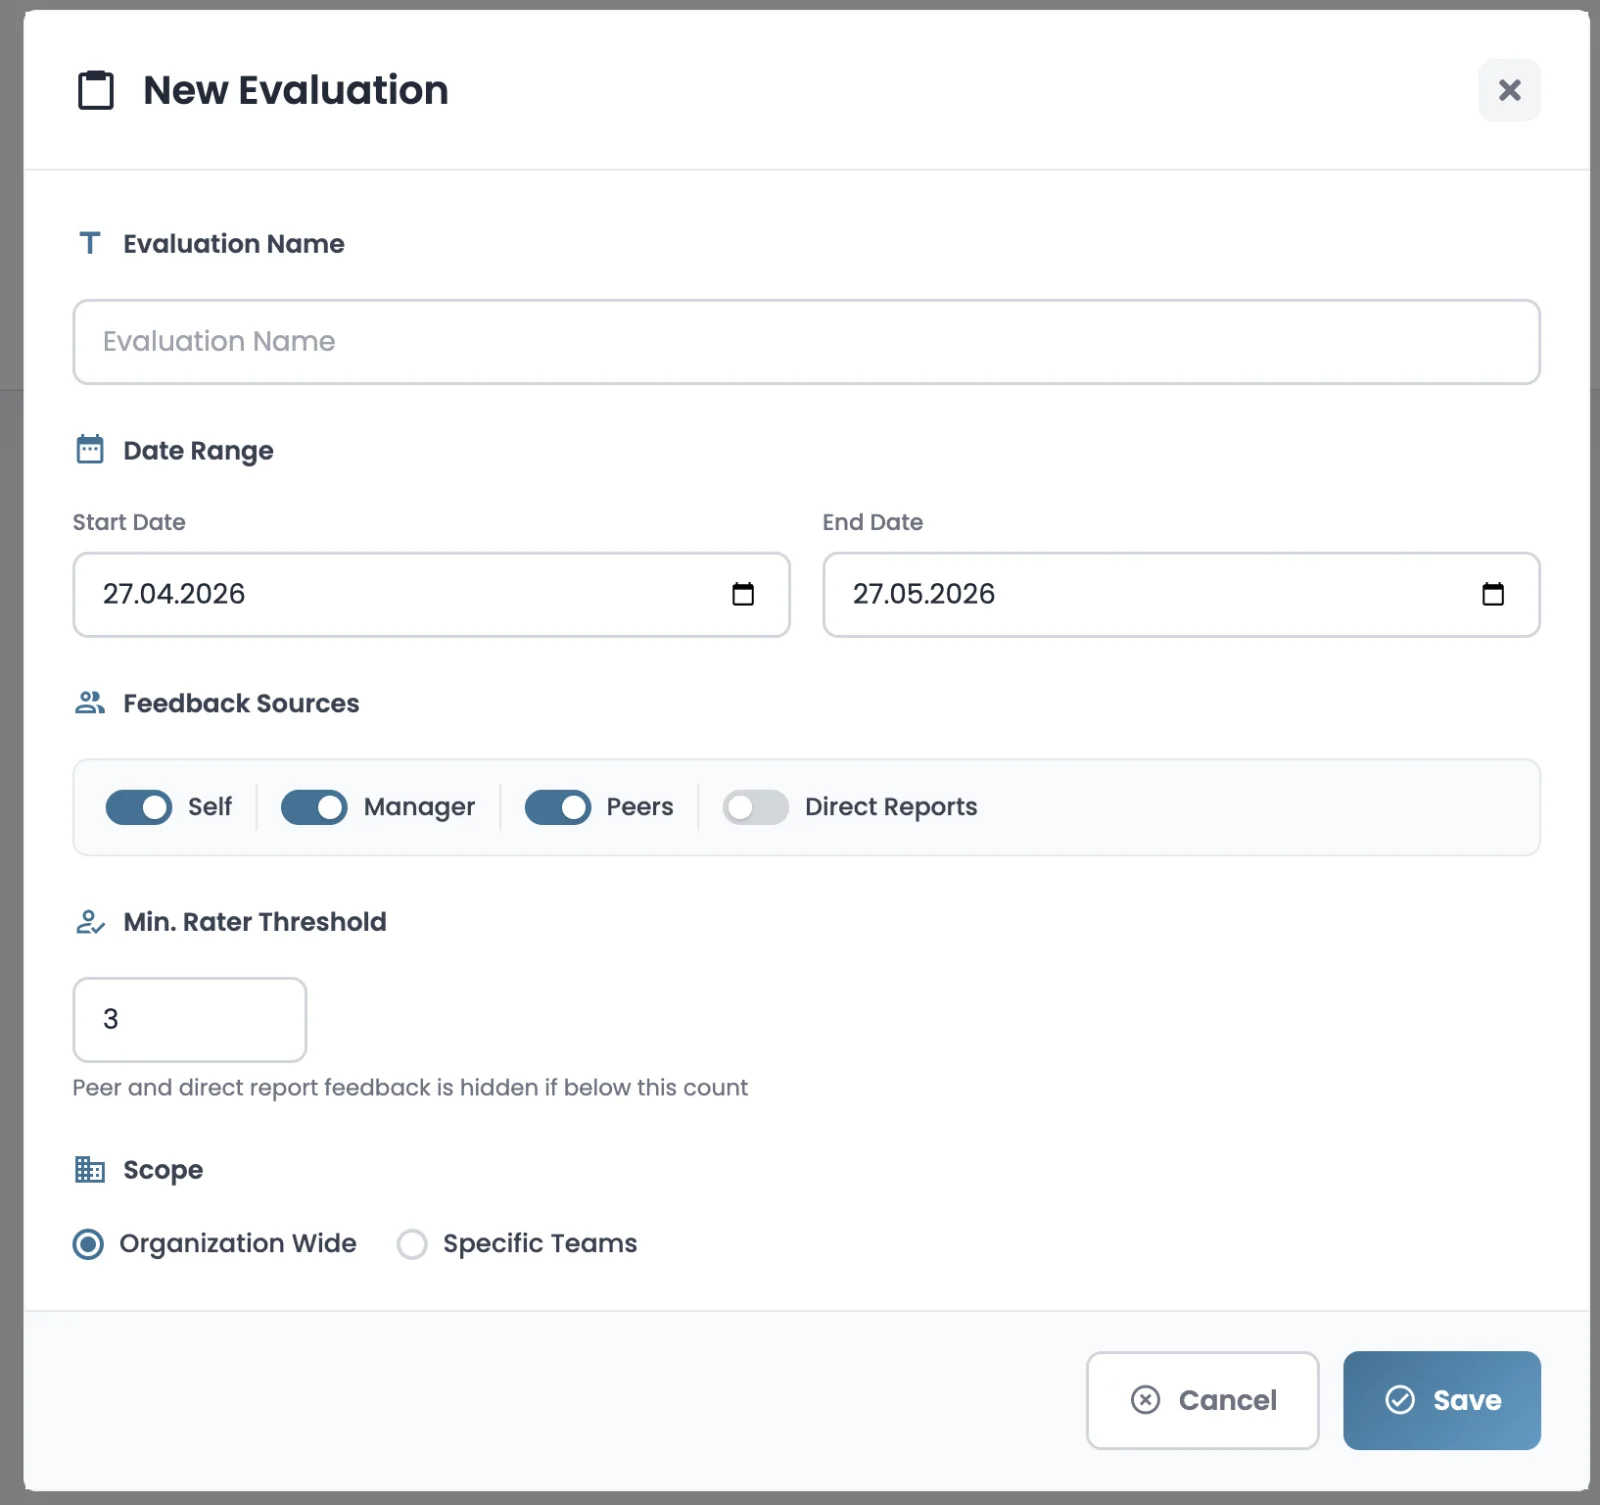1600x1505 pixels.
Task: Disable the Self feedback source toggle
Action: tap(138, 807)
